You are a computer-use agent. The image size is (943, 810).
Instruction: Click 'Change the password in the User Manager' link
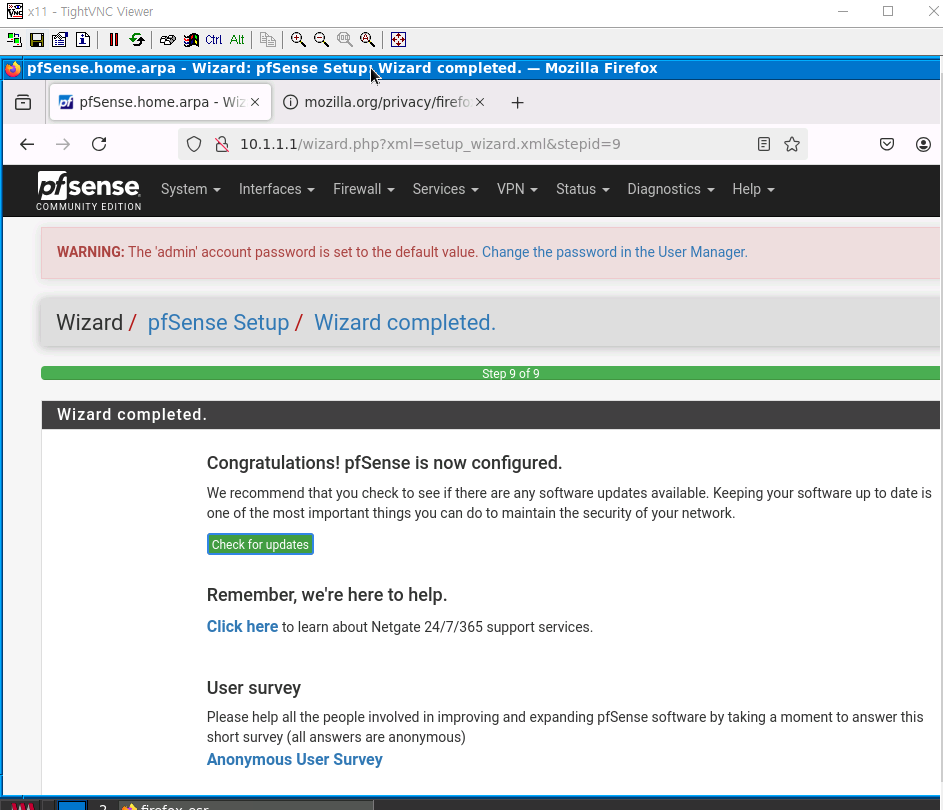tap(615, 252)
